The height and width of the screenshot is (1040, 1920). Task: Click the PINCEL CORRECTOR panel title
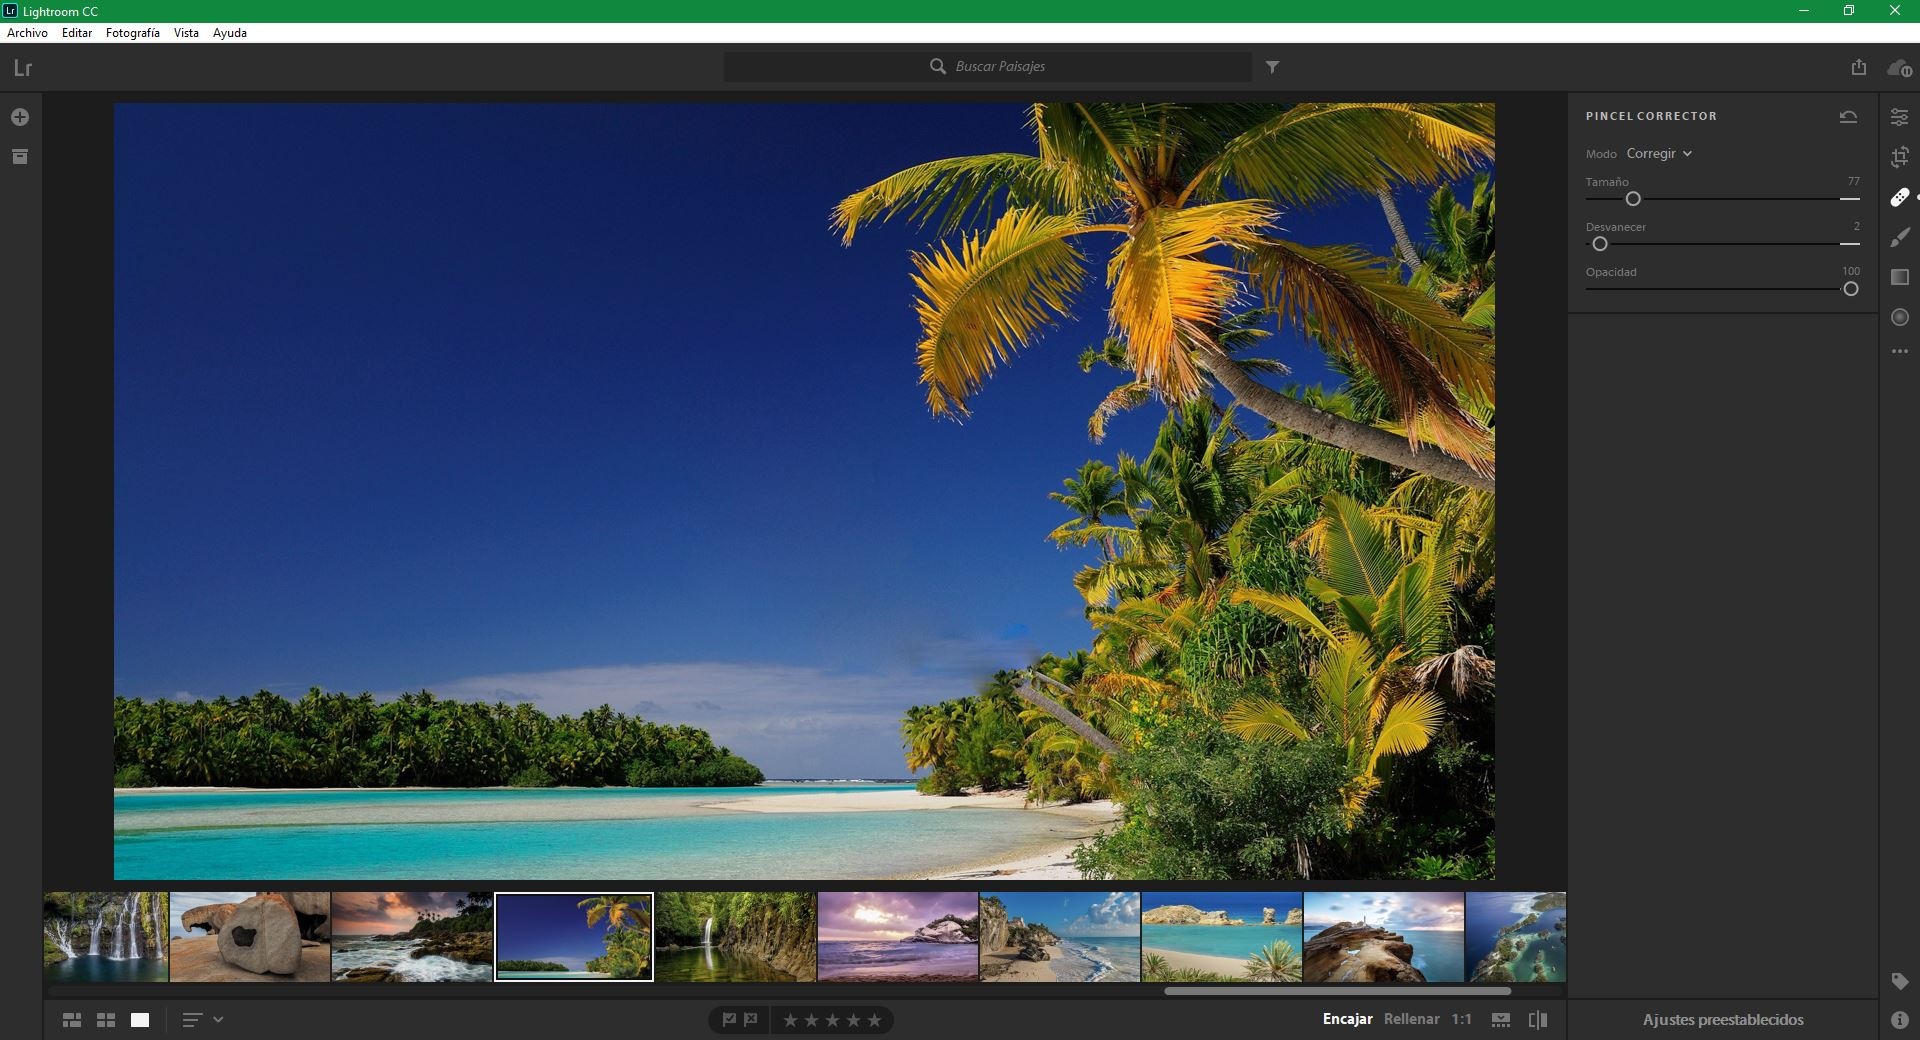pos(1651,116)
